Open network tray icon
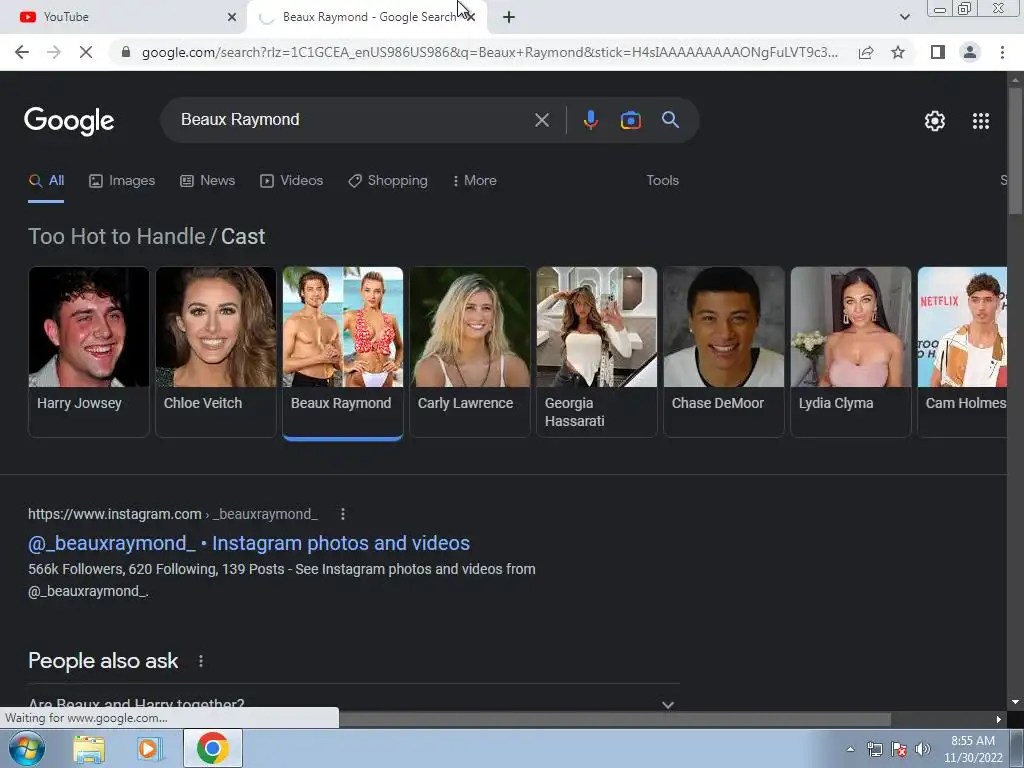This screenshot has height=768, width=1024. point(874,749)
